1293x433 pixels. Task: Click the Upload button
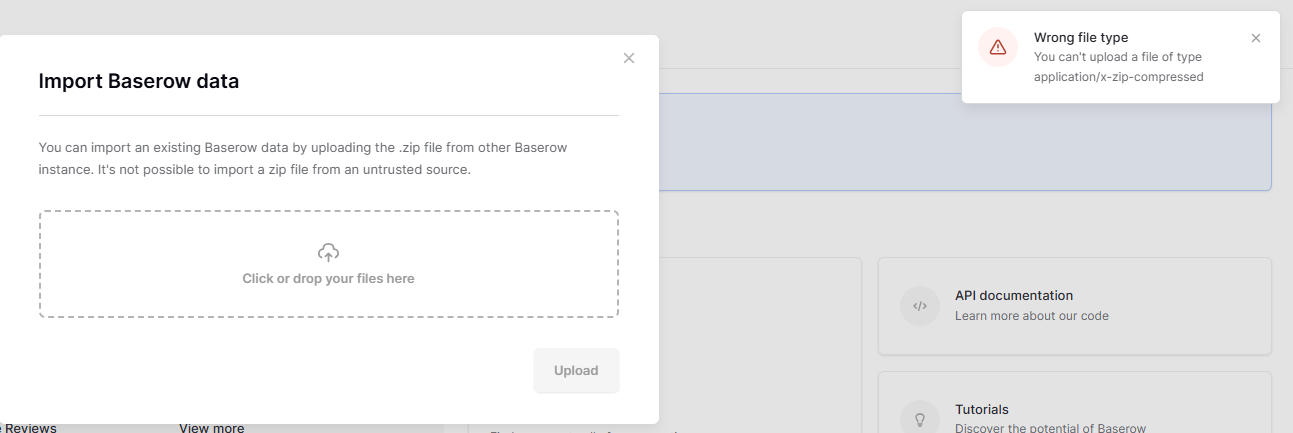tap(576, 370)
